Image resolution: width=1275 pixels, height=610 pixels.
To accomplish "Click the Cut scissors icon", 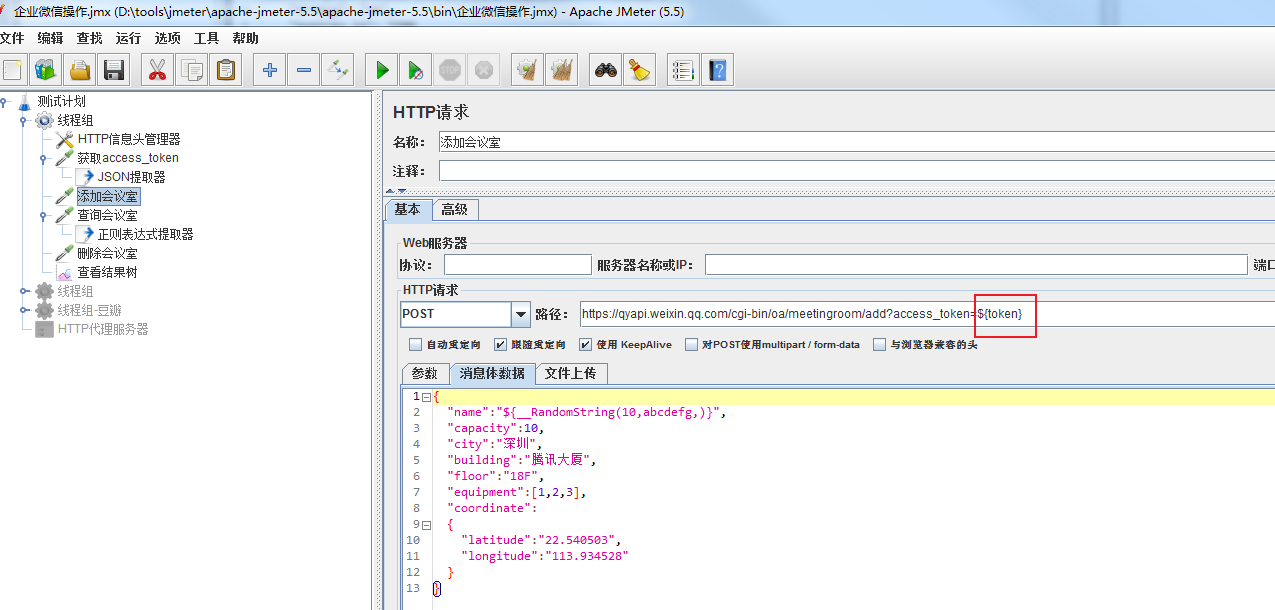I will point(157,70).
